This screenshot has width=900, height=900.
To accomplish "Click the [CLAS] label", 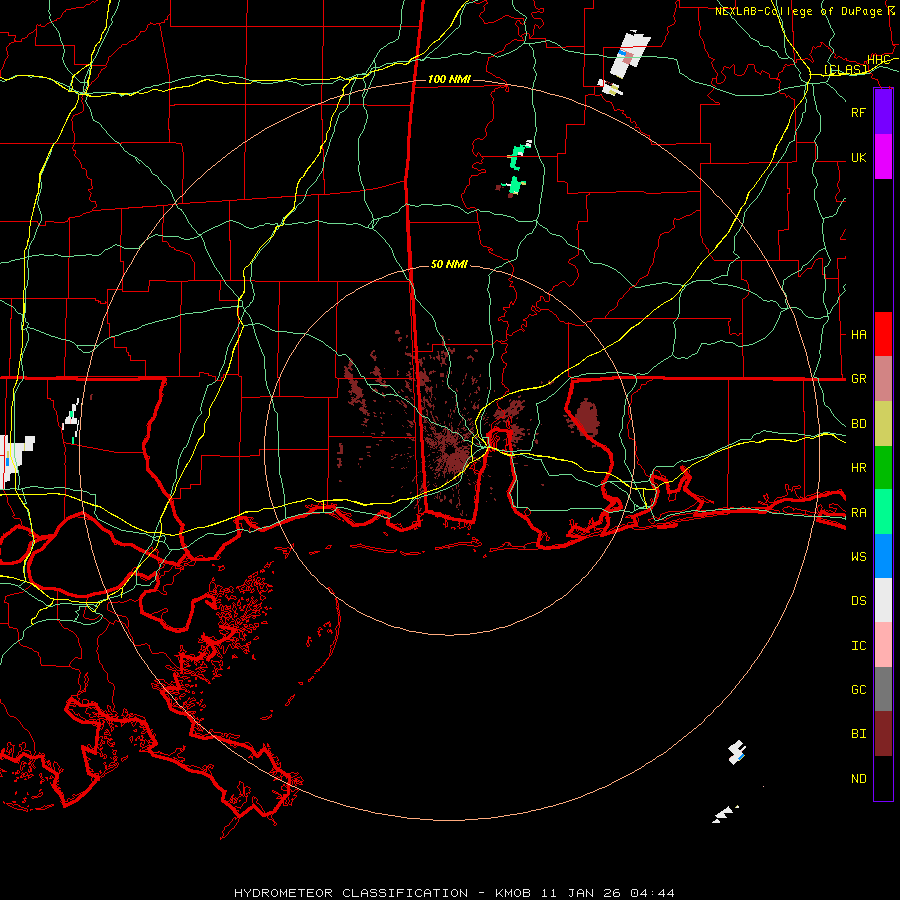I will (x=845, y=69).
